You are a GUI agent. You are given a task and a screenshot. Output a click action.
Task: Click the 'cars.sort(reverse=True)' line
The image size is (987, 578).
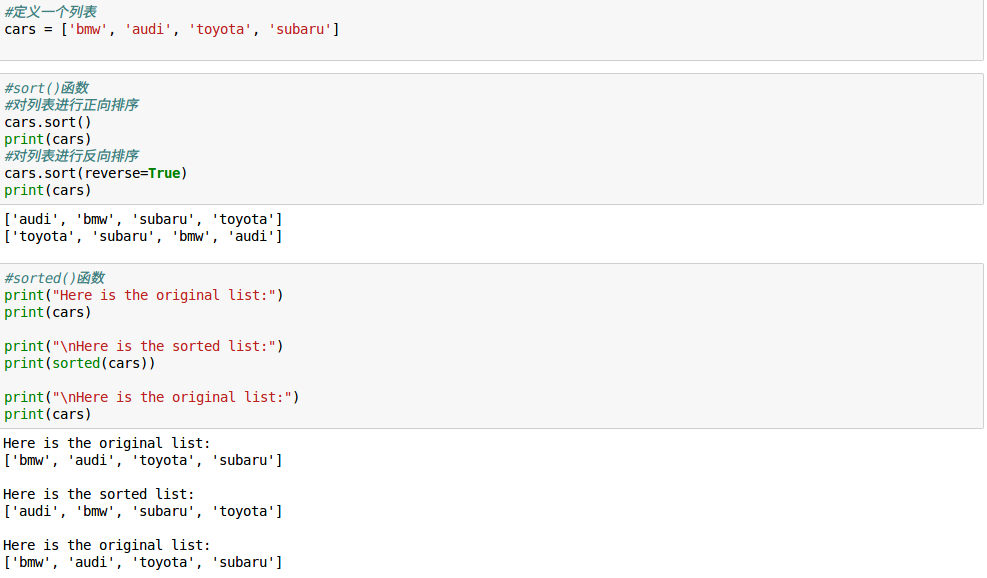96,173
